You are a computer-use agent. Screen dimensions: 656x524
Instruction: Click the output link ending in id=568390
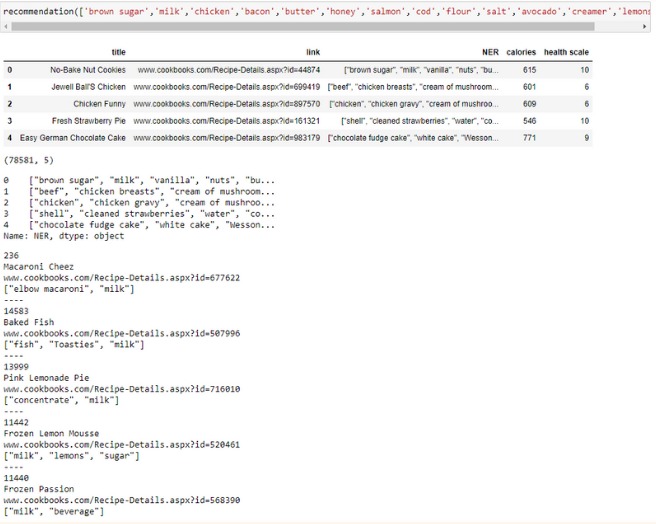[x=122, y=500]
